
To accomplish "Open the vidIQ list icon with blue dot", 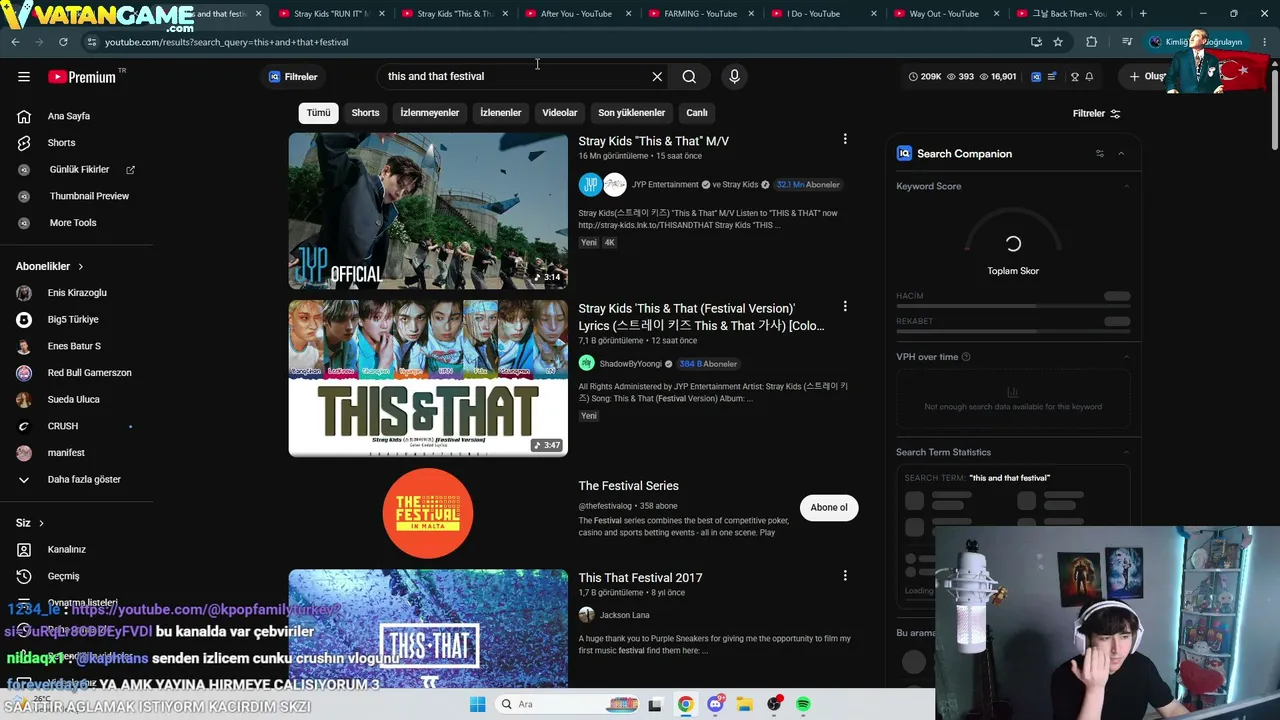I will [x=1052, y=77].
